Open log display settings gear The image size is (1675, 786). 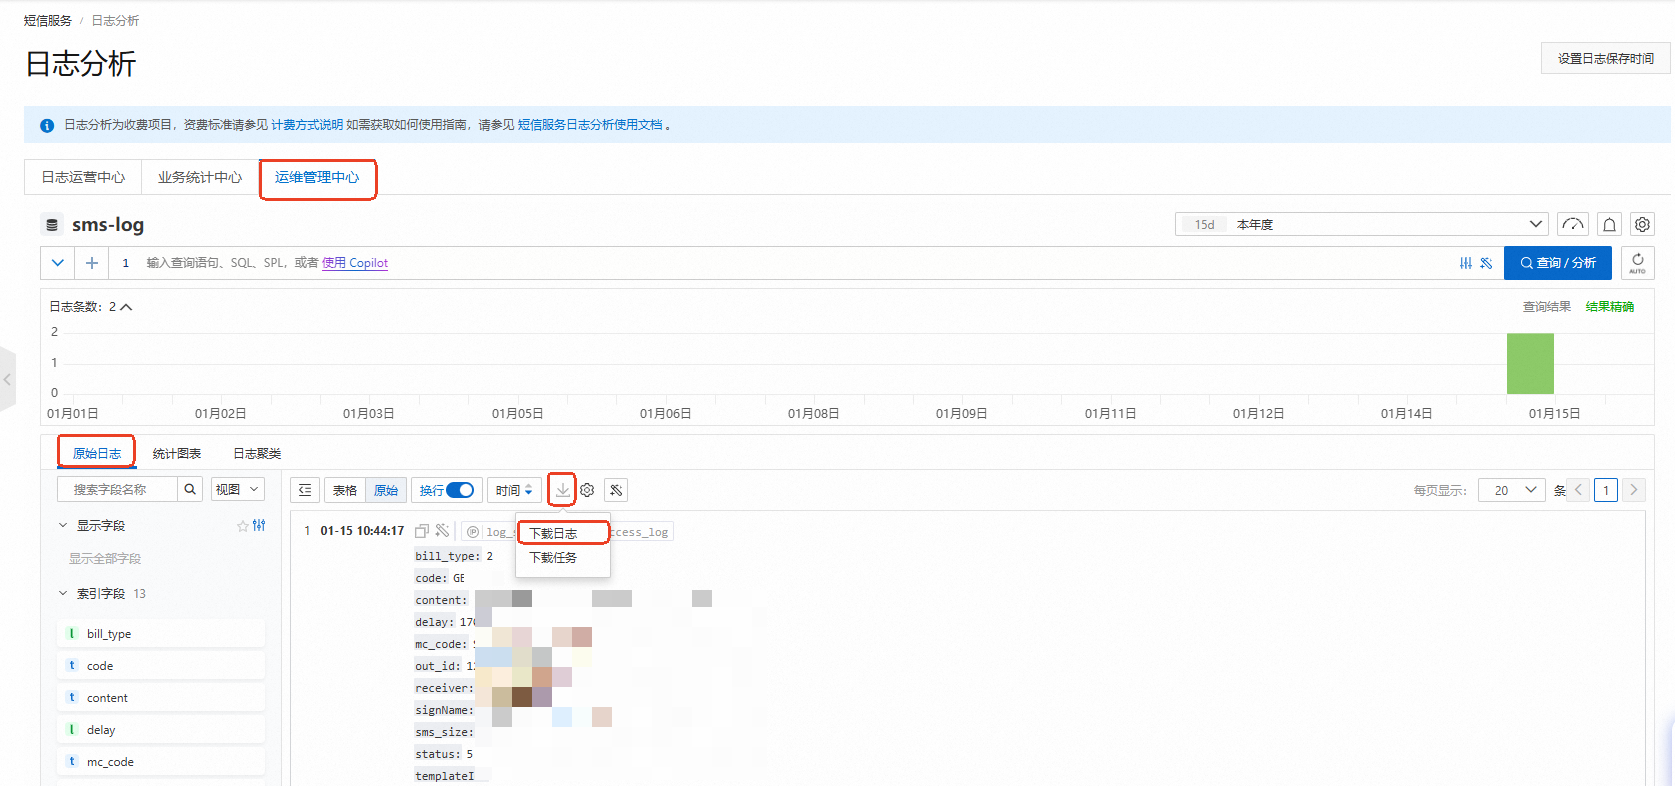[588, 490]
